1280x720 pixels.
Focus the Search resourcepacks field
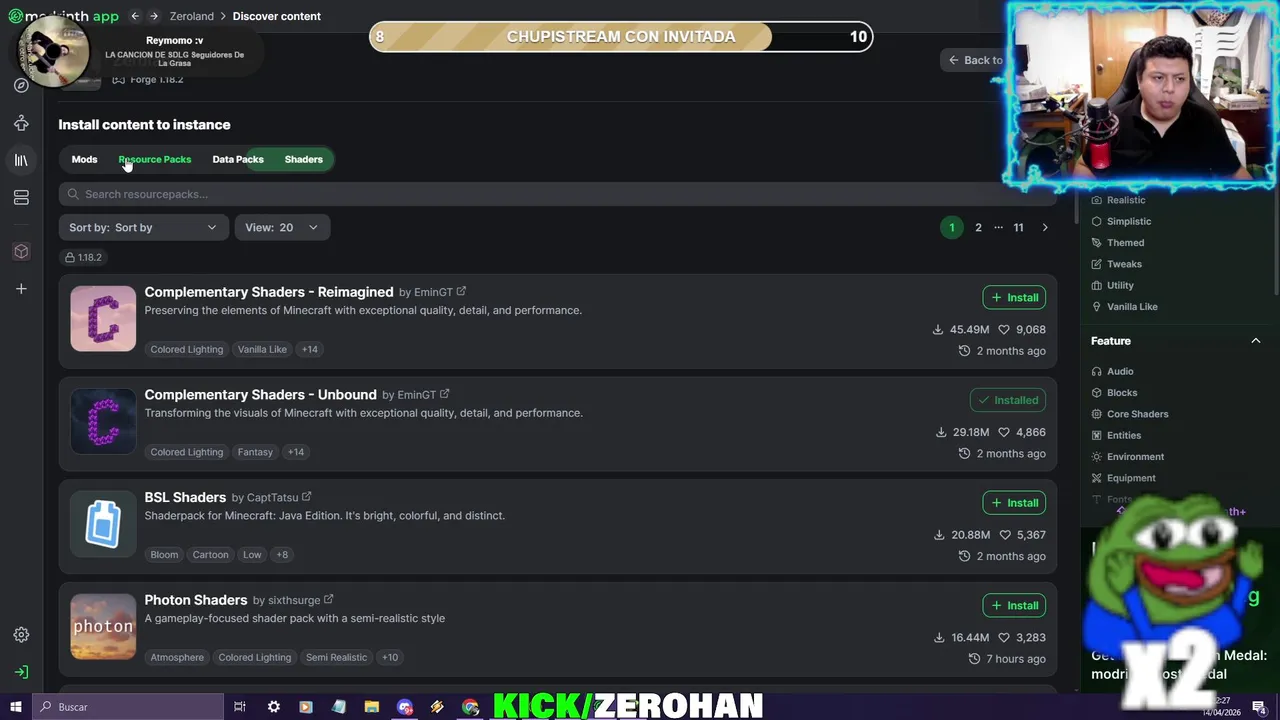point(557,194)
